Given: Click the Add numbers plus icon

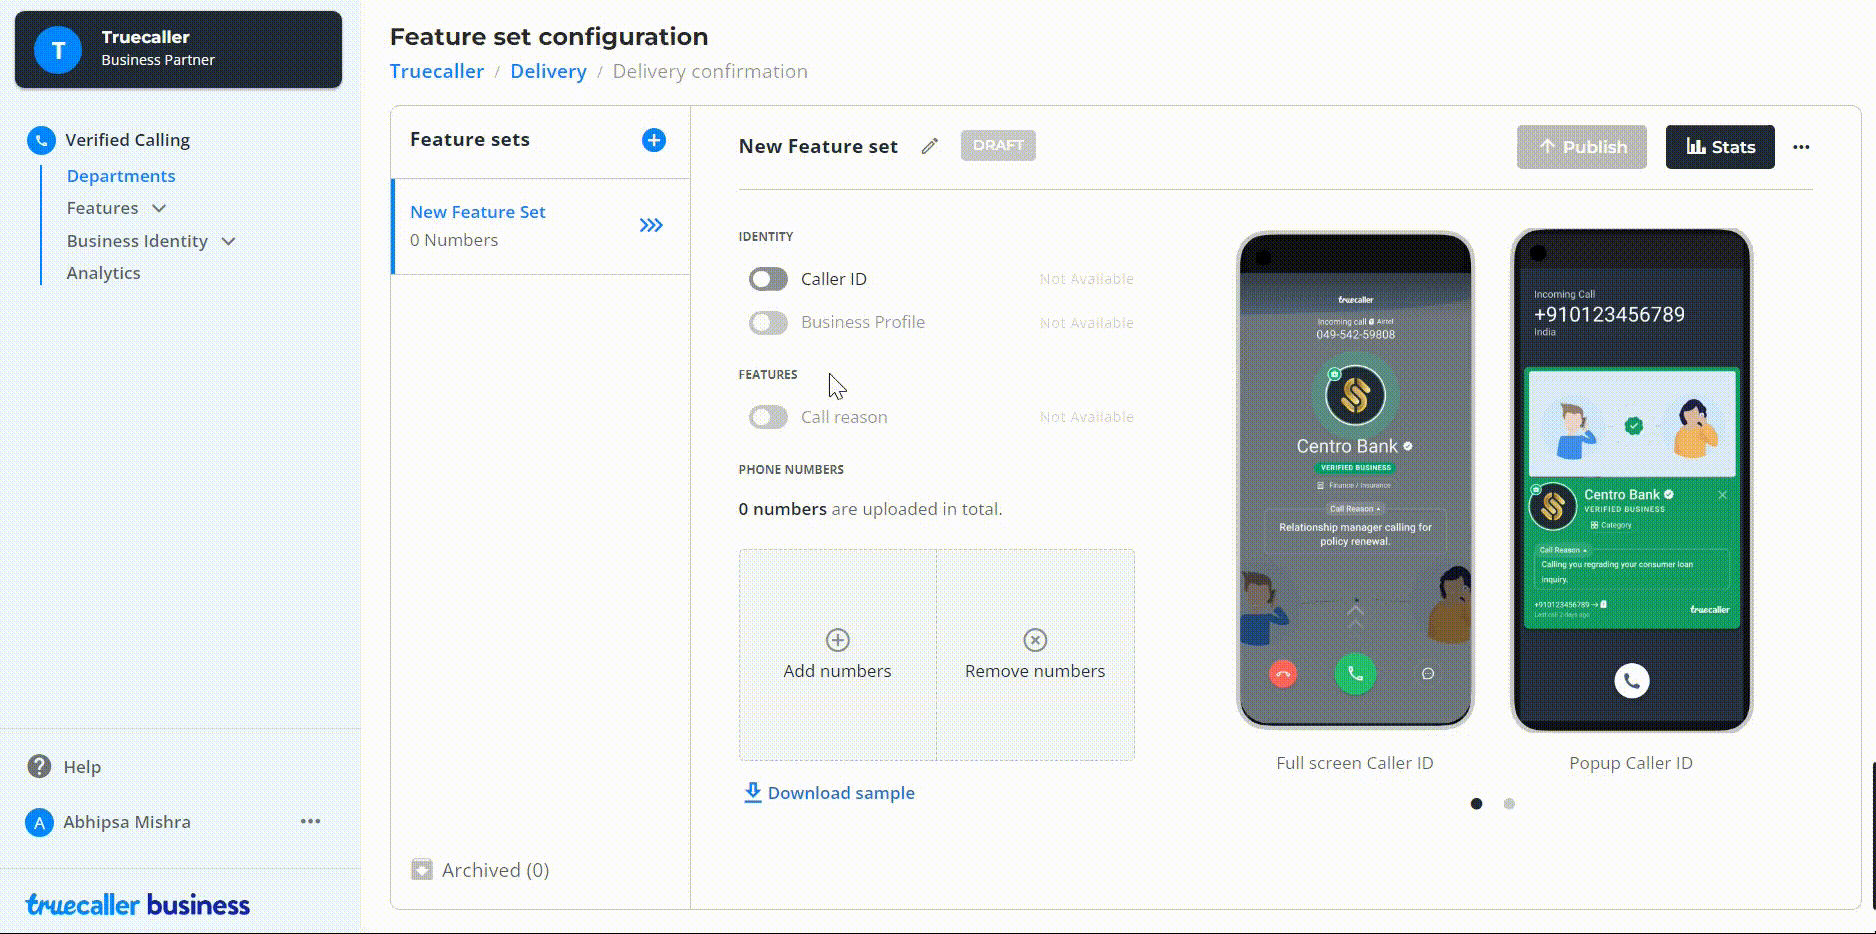Looking at the screenshot, I should coord(837,640).
